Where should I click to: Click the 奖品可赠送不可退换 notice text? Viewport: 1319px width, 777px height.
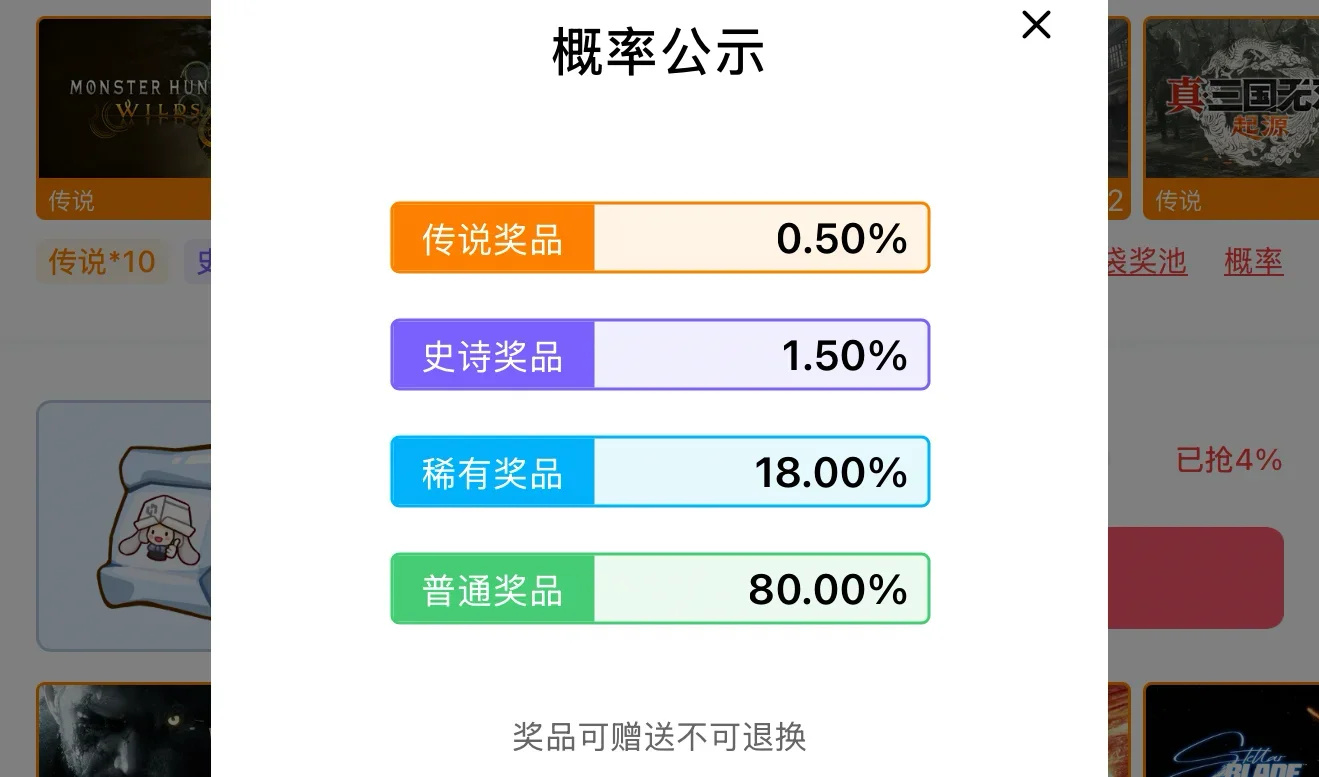[x=659, y=737]
